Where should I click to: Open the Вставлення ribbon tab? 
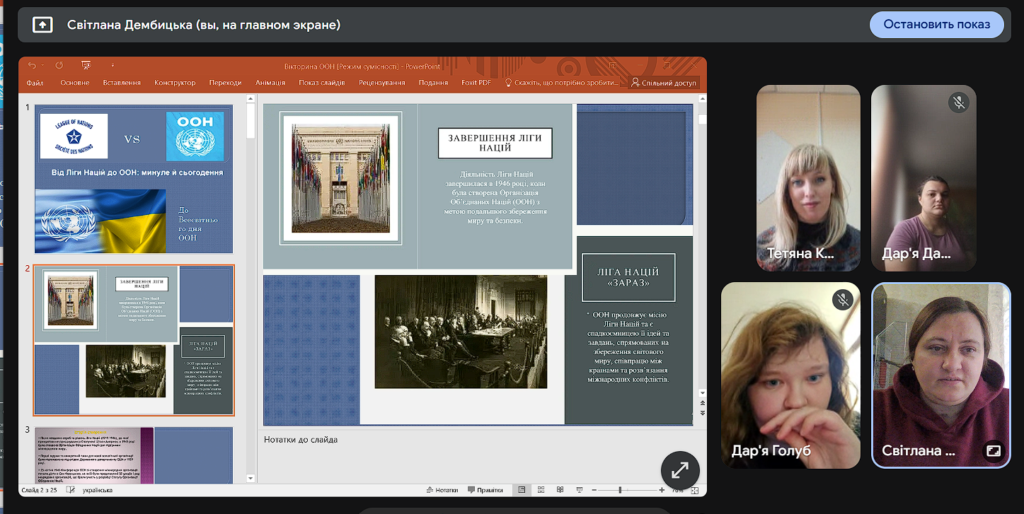(121, 83)
